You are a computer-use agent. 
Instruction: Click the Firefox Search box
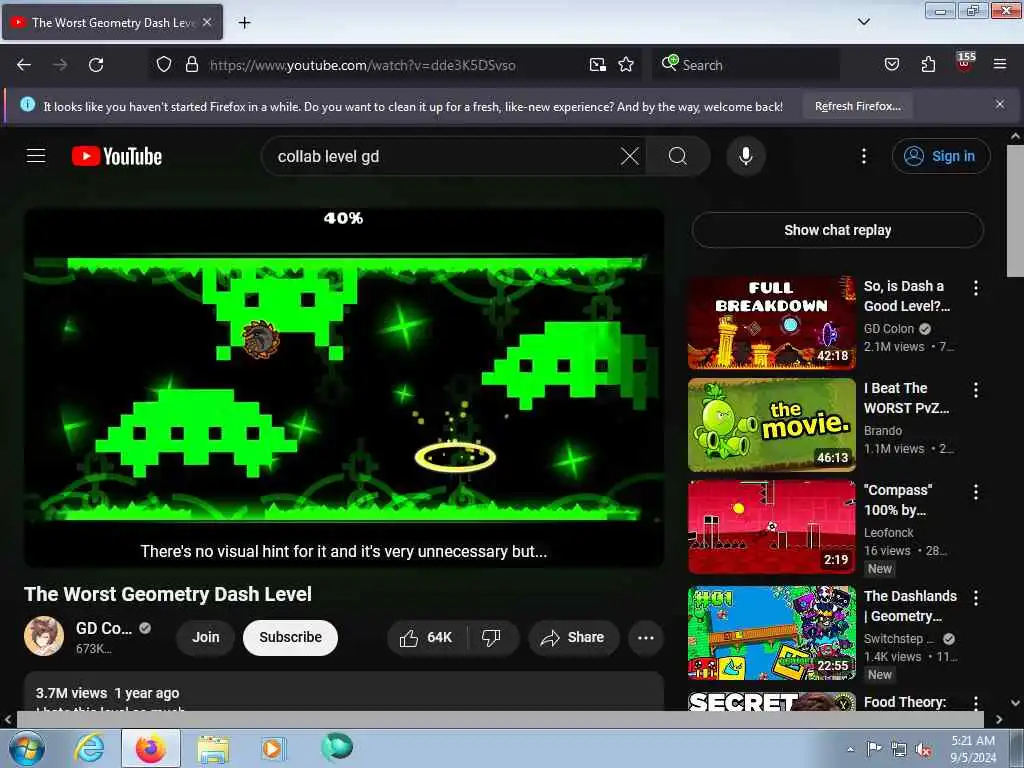tap(746, 65)
